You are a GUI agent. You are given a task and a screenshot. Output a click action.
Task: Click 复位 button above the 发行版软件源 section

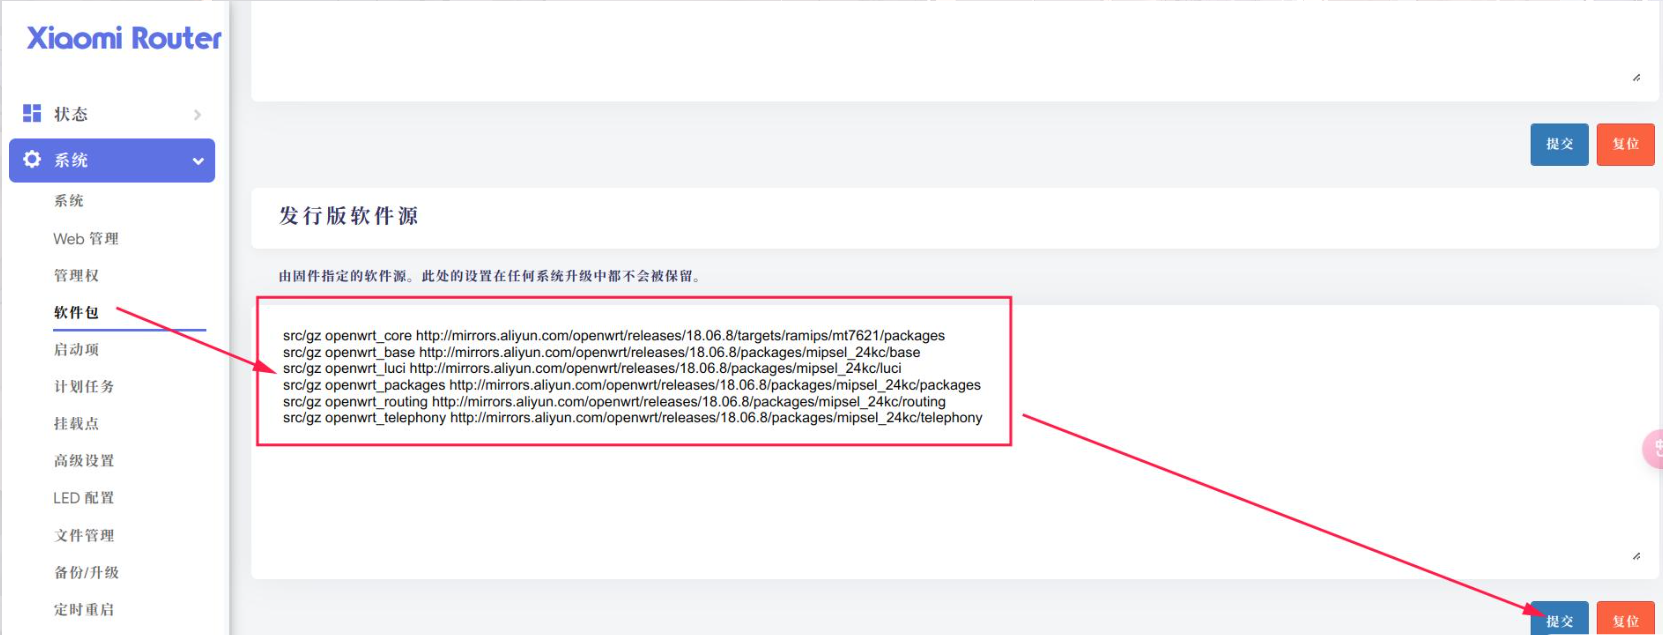[x=1625, y=144]
